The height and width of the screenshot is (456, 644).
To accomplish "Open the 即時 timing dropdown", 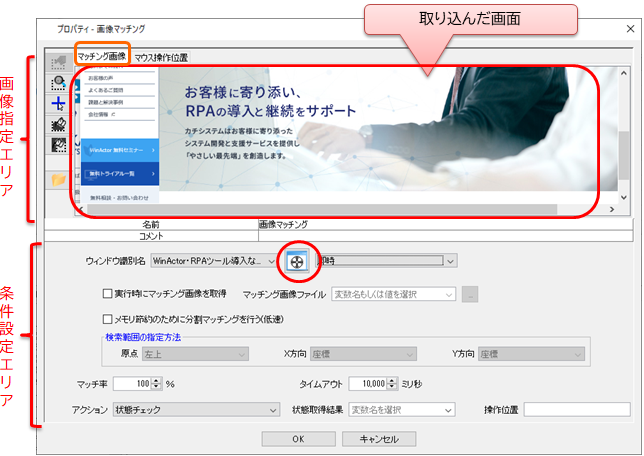I will coord(386,261).
